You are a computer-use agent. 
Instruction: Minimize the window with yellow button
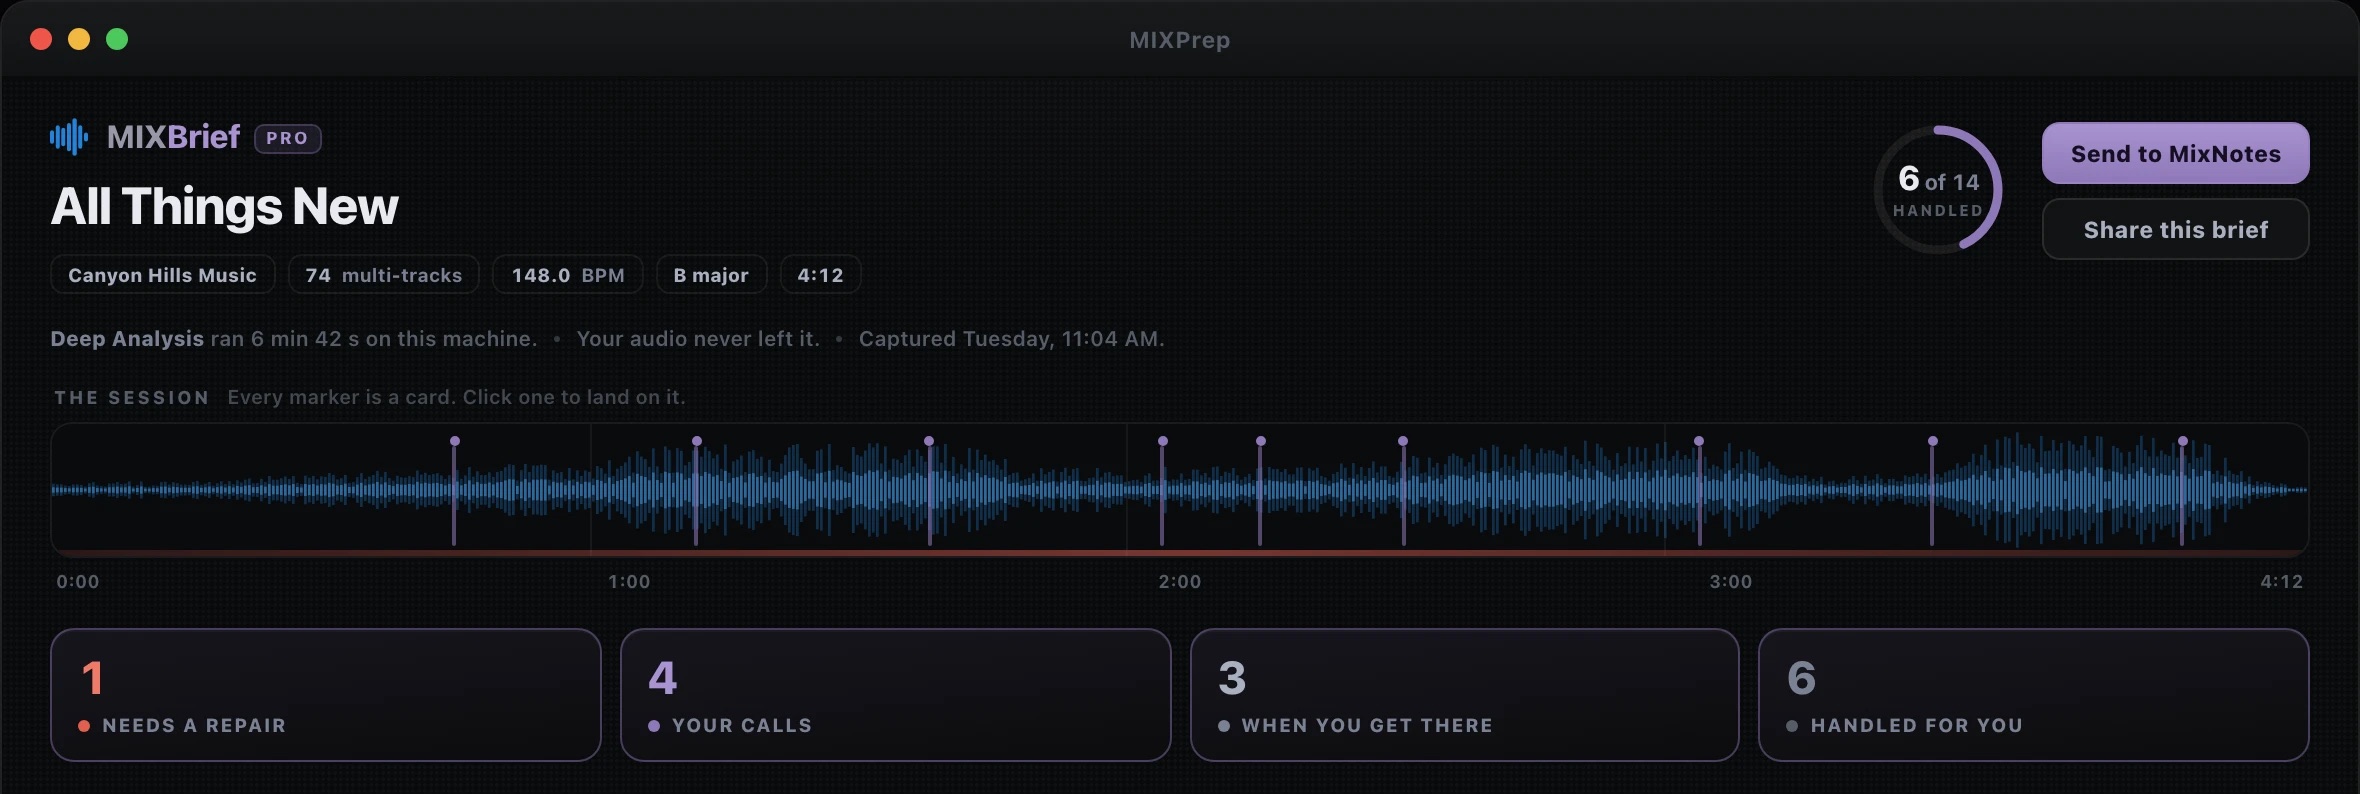pyautogui.click(x=79, y=39)
